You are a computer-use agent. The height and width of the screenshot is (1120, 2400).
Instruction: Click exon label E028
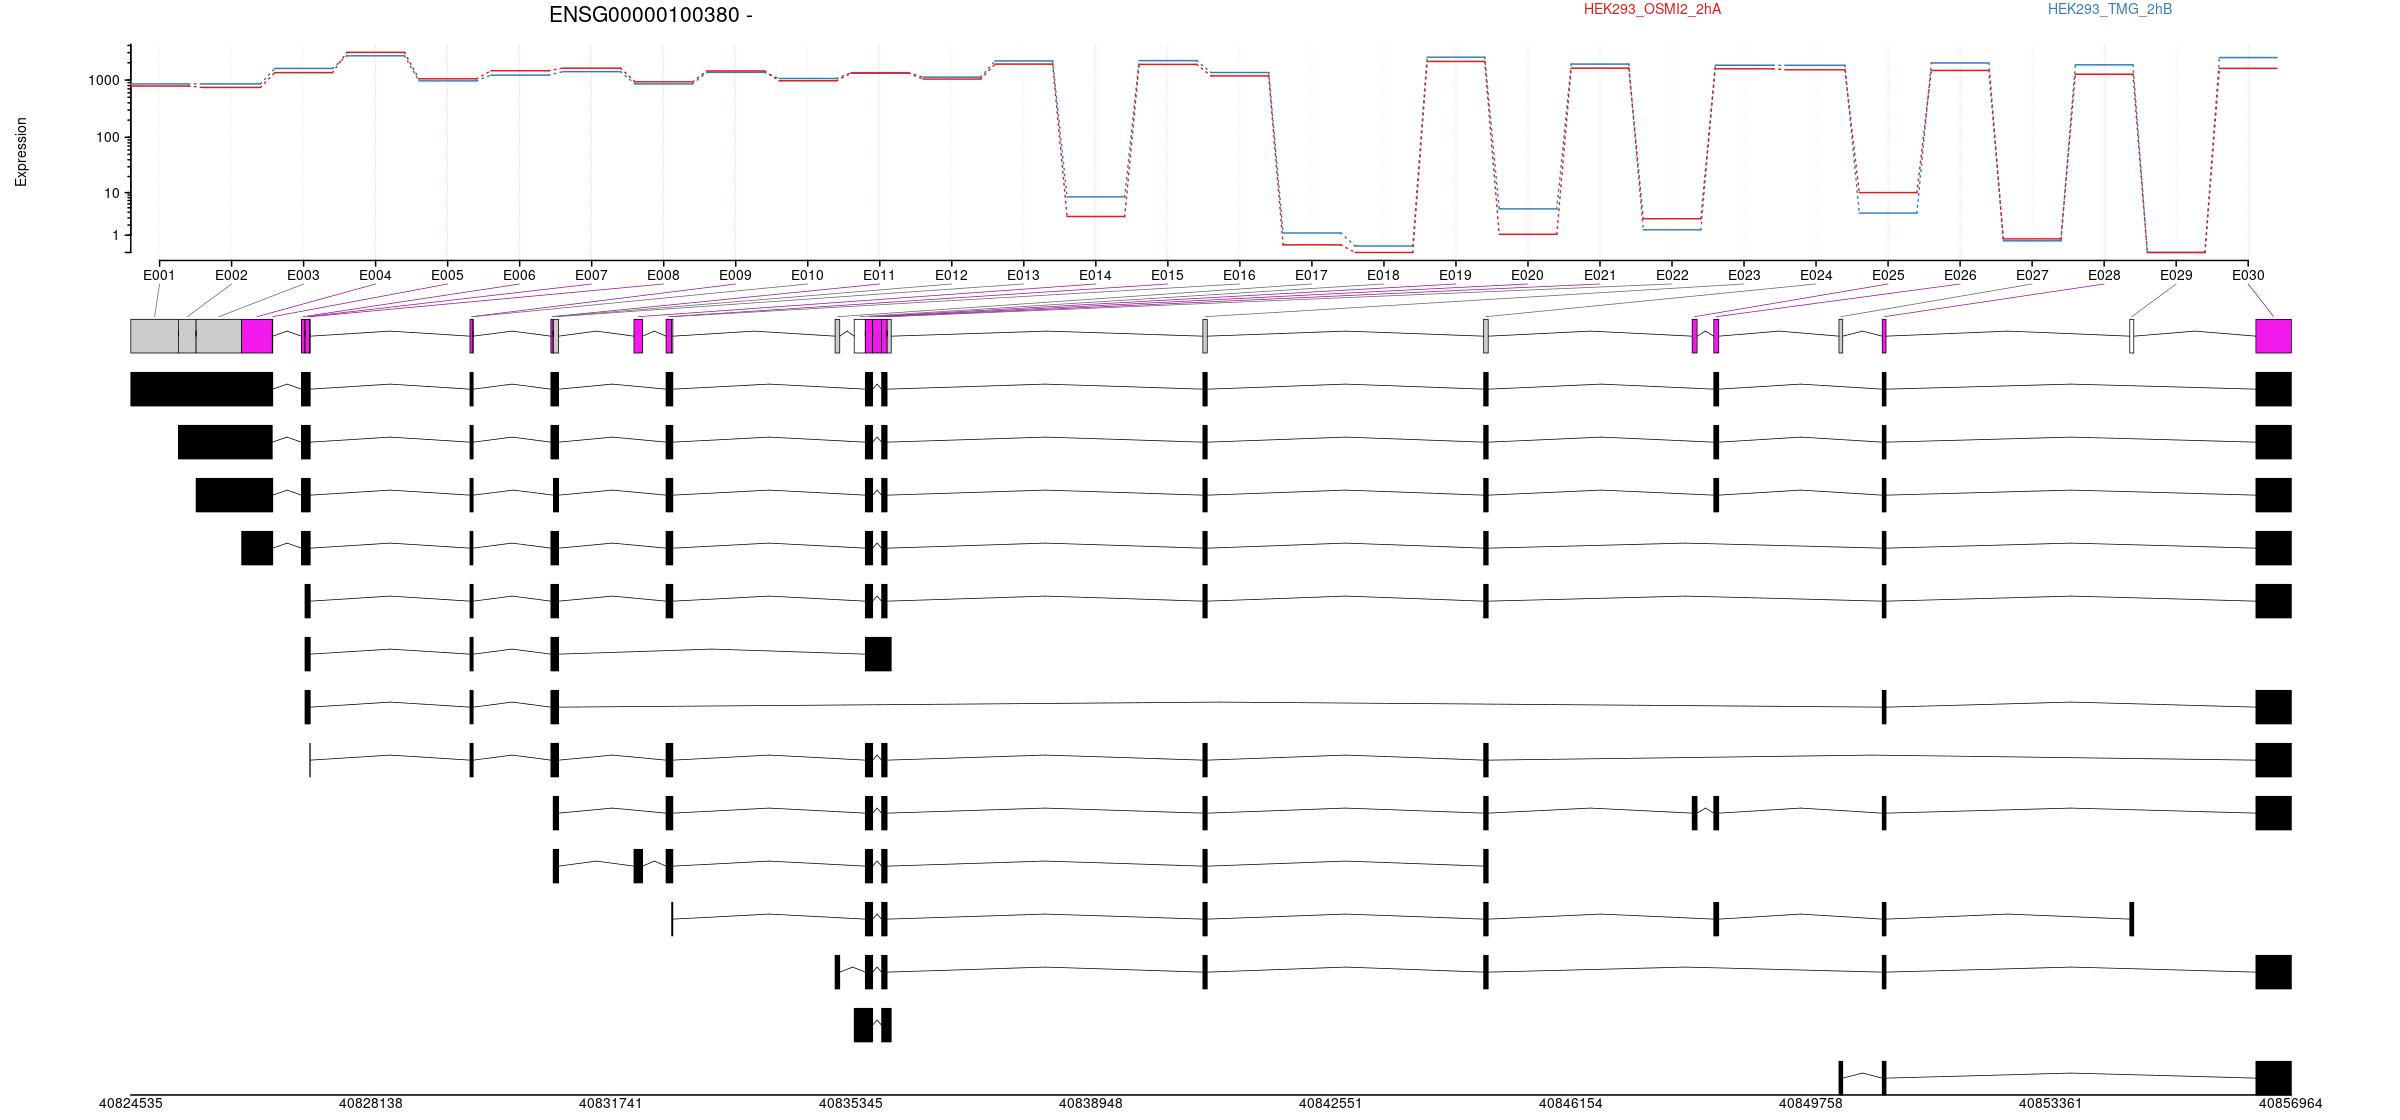tap(2104, 275)
